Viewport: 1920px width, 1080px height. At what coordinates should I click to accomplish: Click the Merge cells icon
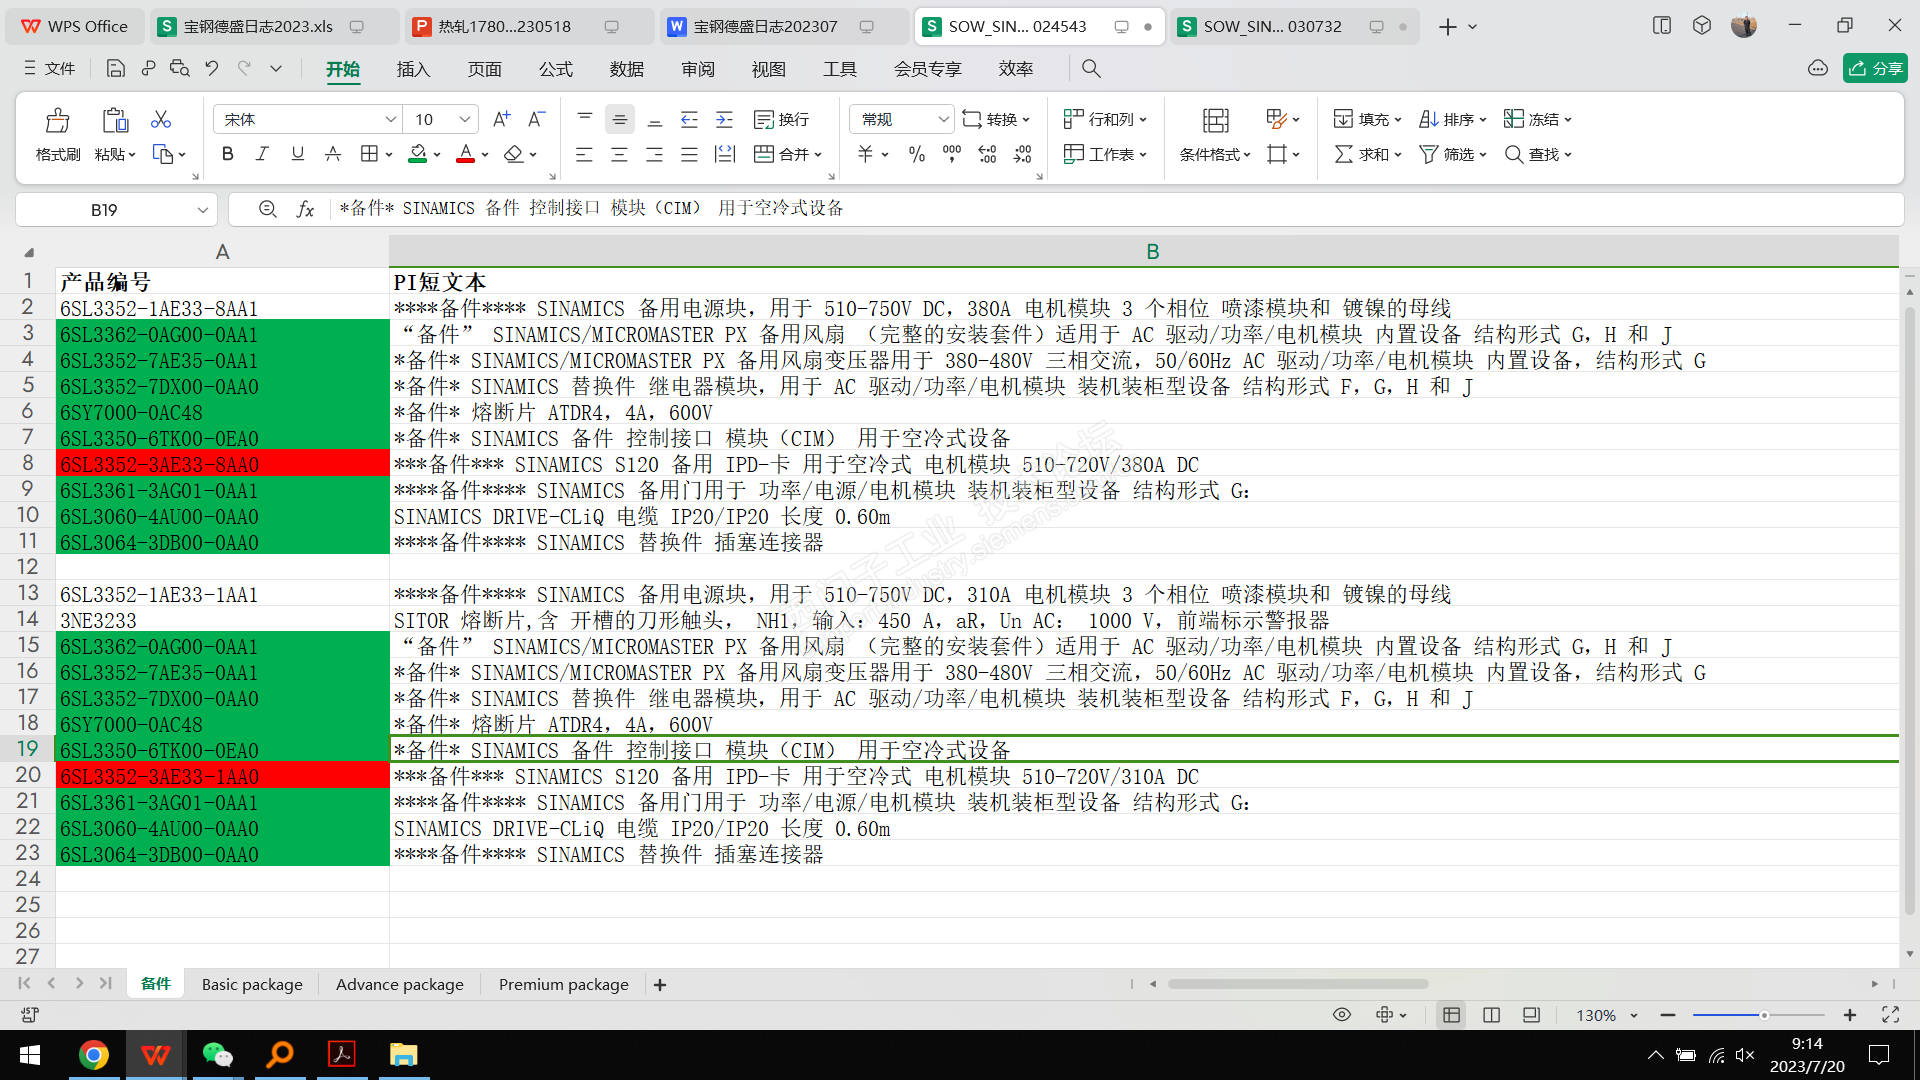[x=764, y=154]
